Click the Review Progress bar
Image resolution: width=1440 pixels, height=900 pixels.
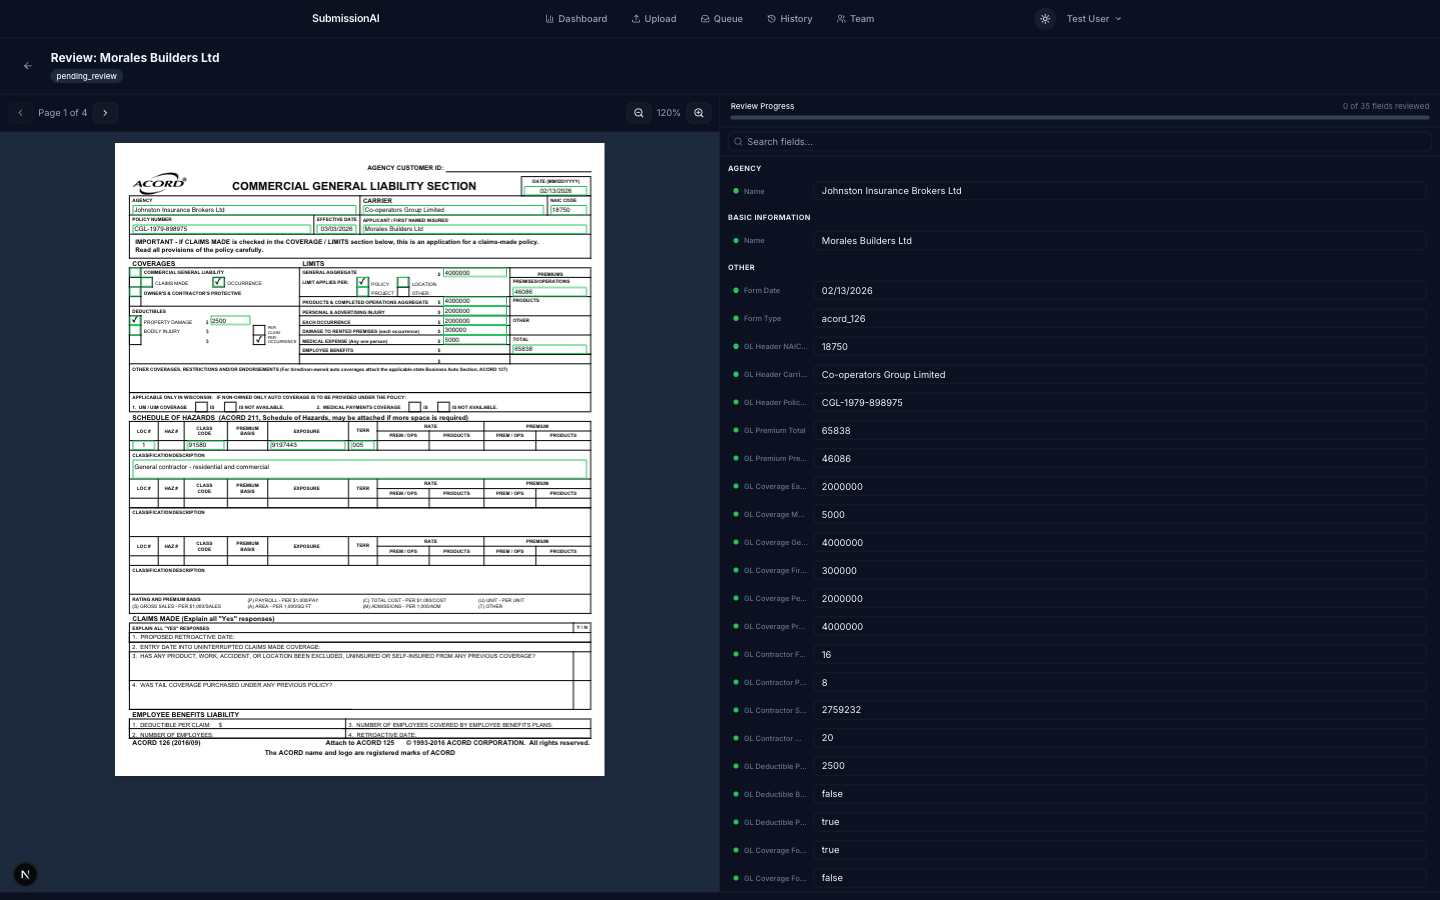[x=1079, y=117]
